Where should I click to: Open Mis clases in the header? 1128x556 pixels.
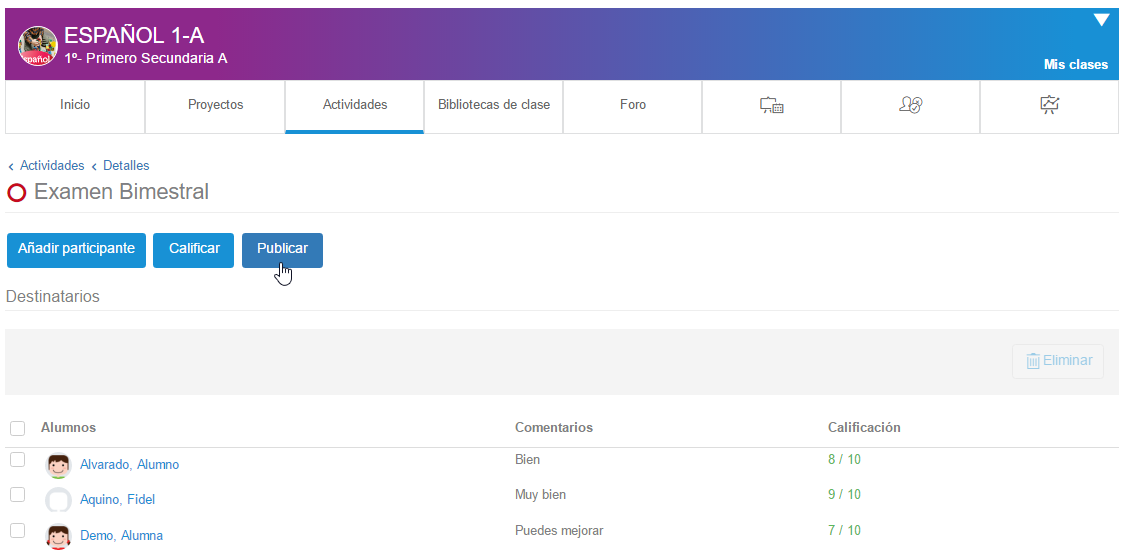click(1075, 65)
